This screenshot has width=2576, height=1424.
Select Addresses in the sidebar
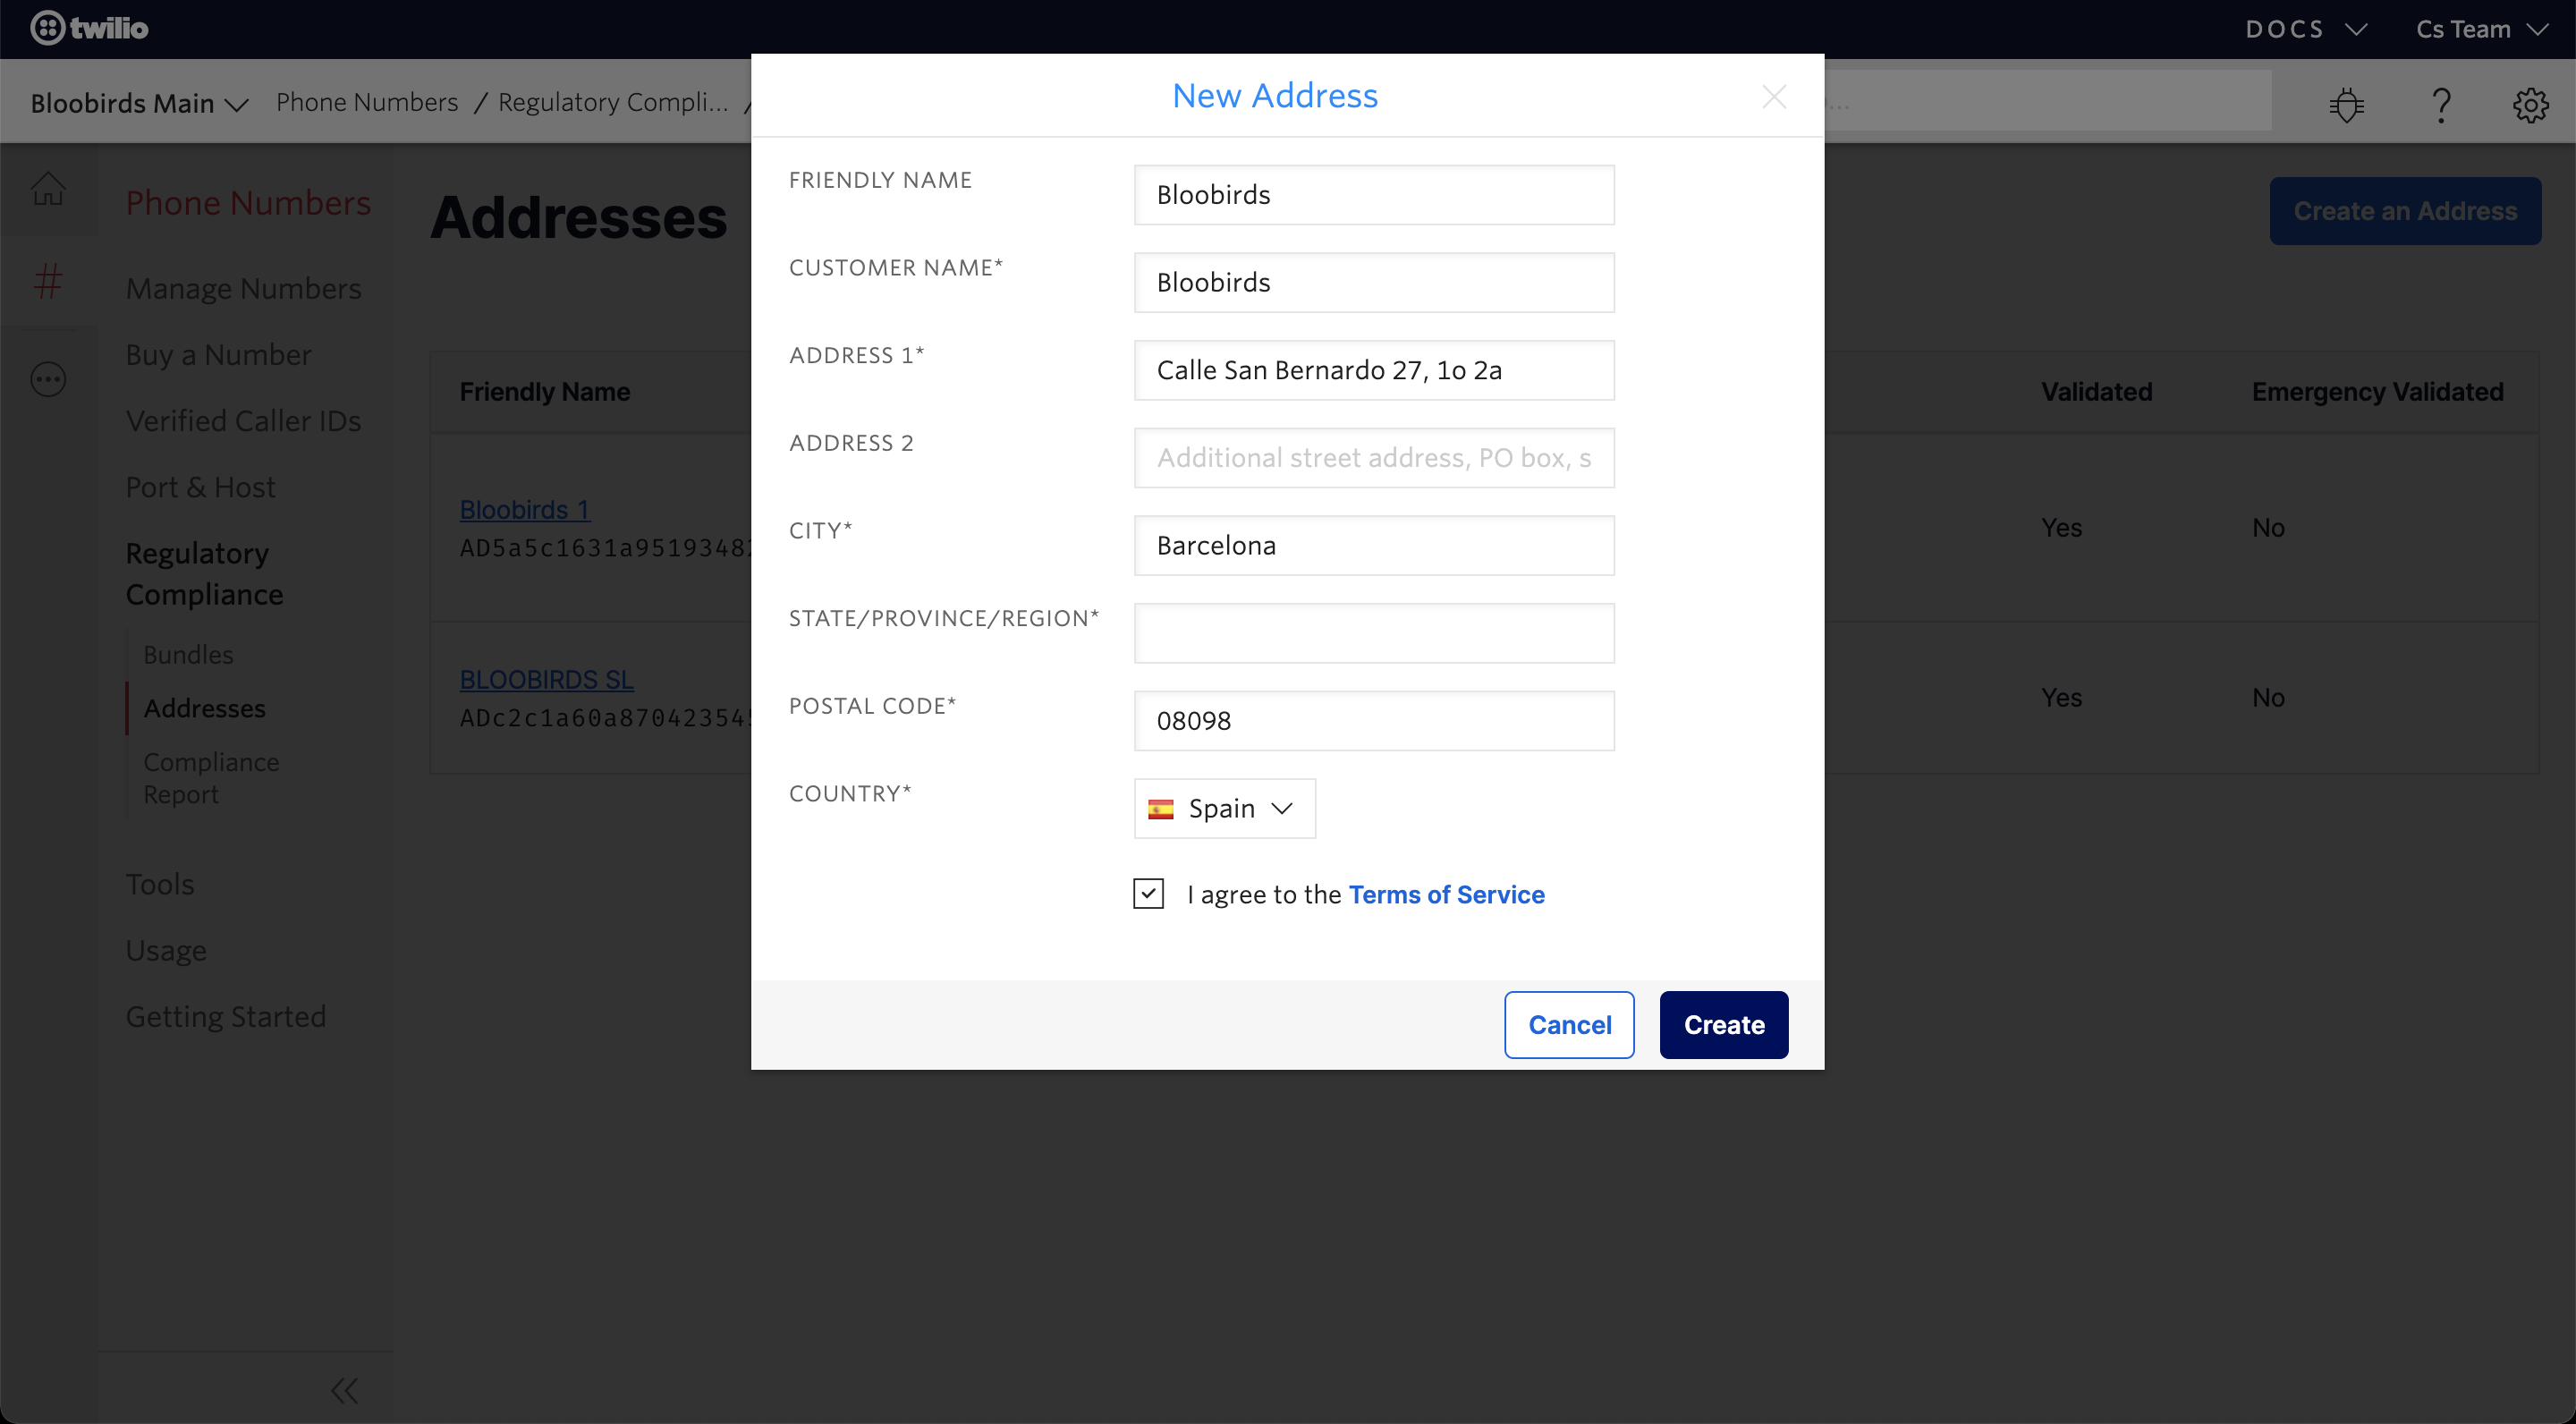204,708
